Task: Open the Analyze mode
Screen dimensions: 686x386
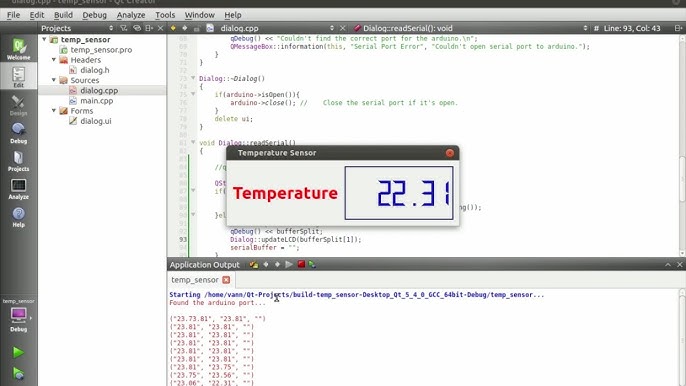Action: coord(18,189)
